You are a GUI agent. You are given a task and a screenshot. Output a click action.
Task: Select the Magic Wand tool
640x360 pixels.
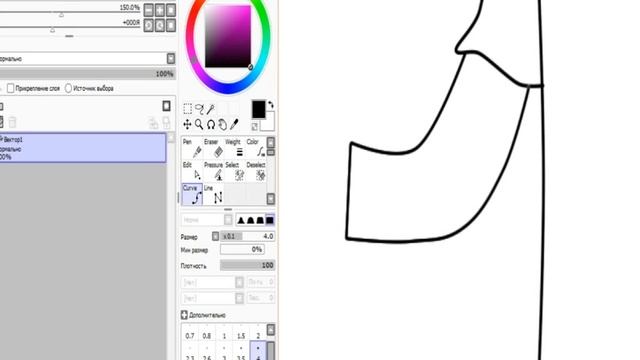click(x=211, y=109)
